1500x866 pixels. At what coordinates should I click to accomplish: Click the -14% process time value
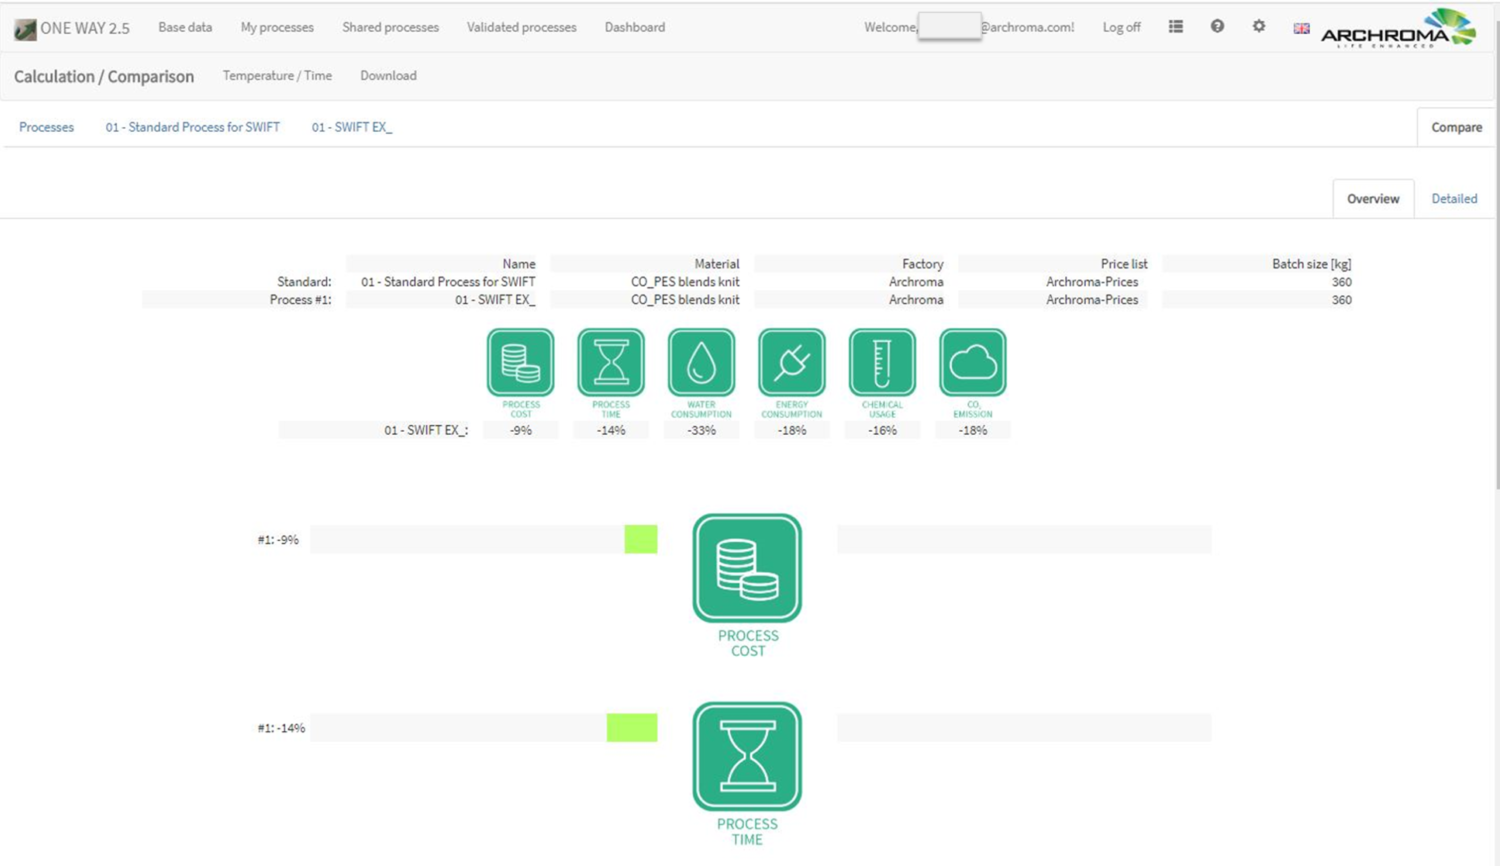click(x=611, y=430)
